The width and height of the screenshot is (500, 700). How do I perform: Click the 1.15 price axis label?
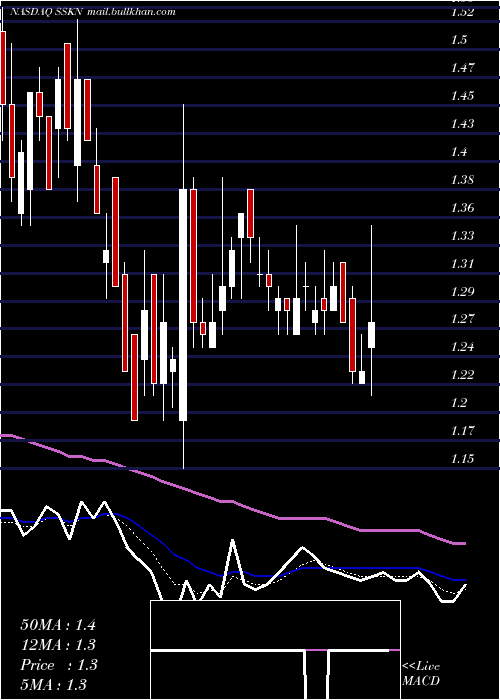462,458
